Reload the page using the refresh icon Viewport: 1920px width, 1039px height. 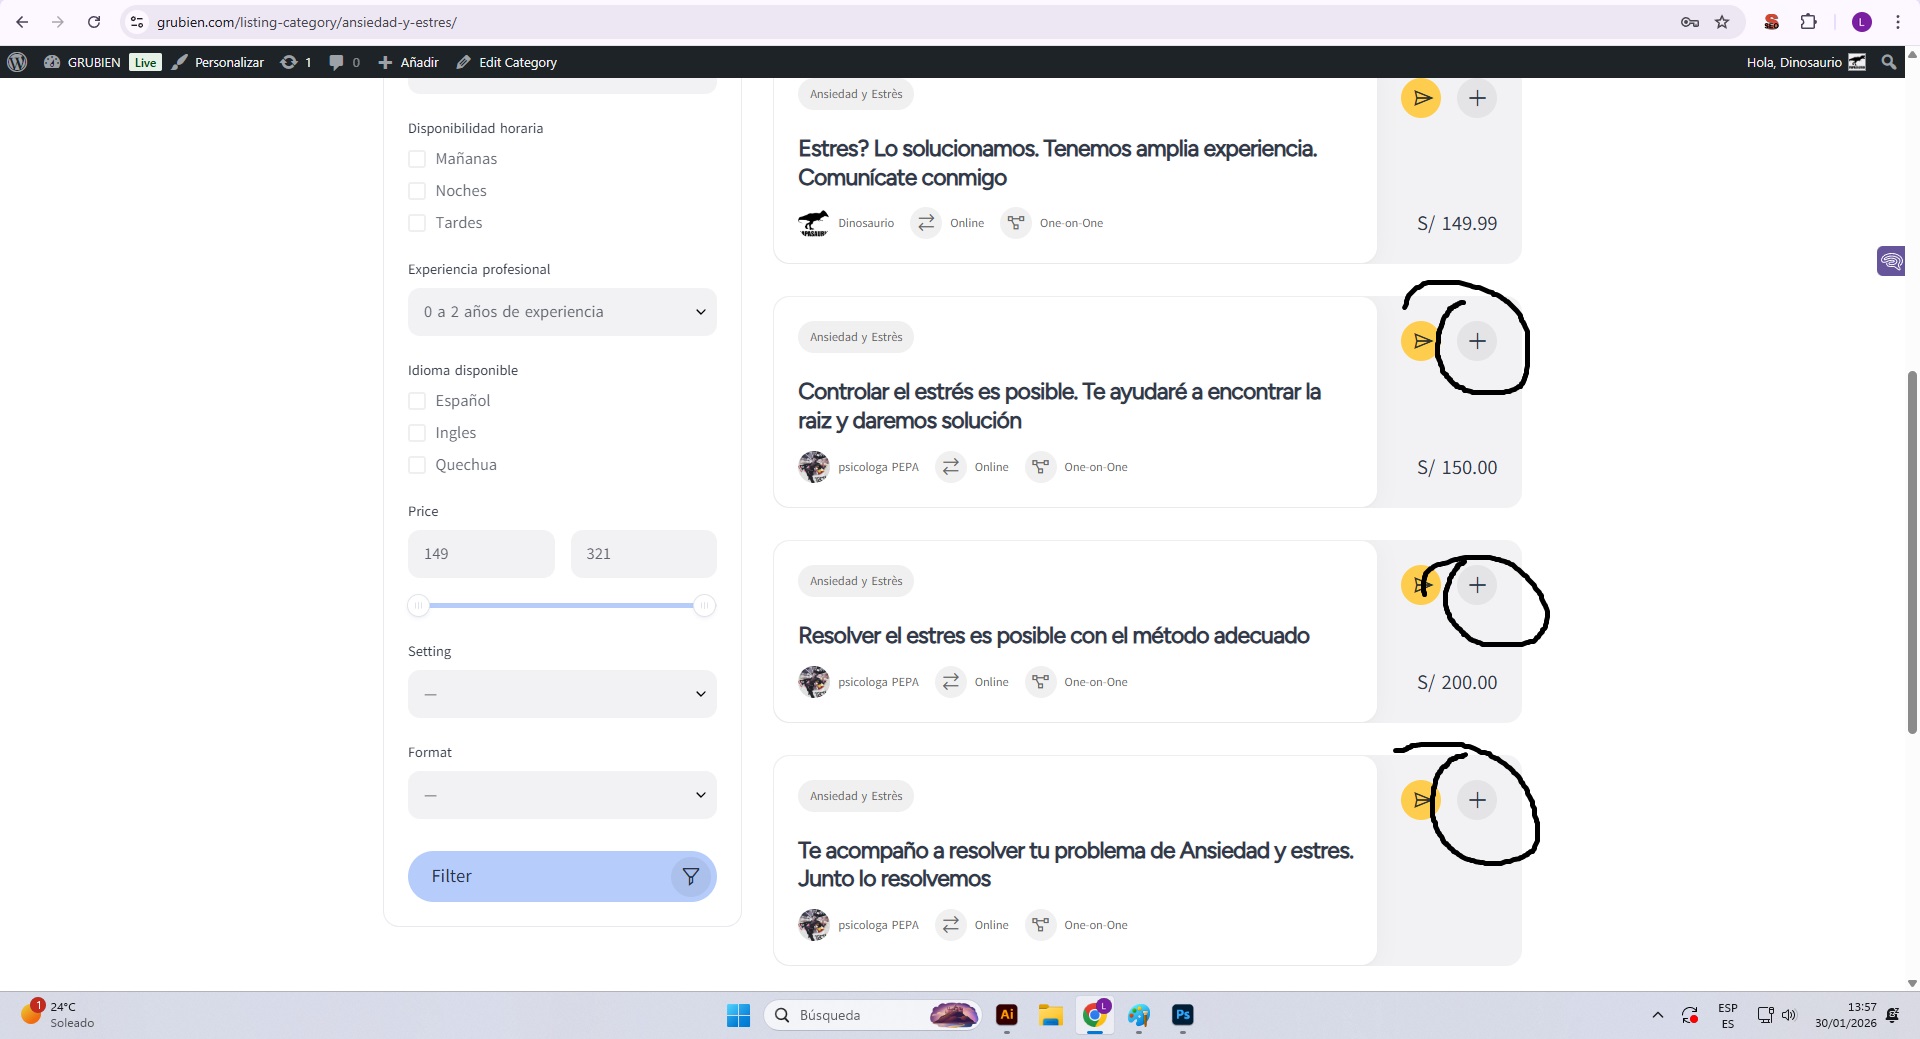tap(94, 22)
